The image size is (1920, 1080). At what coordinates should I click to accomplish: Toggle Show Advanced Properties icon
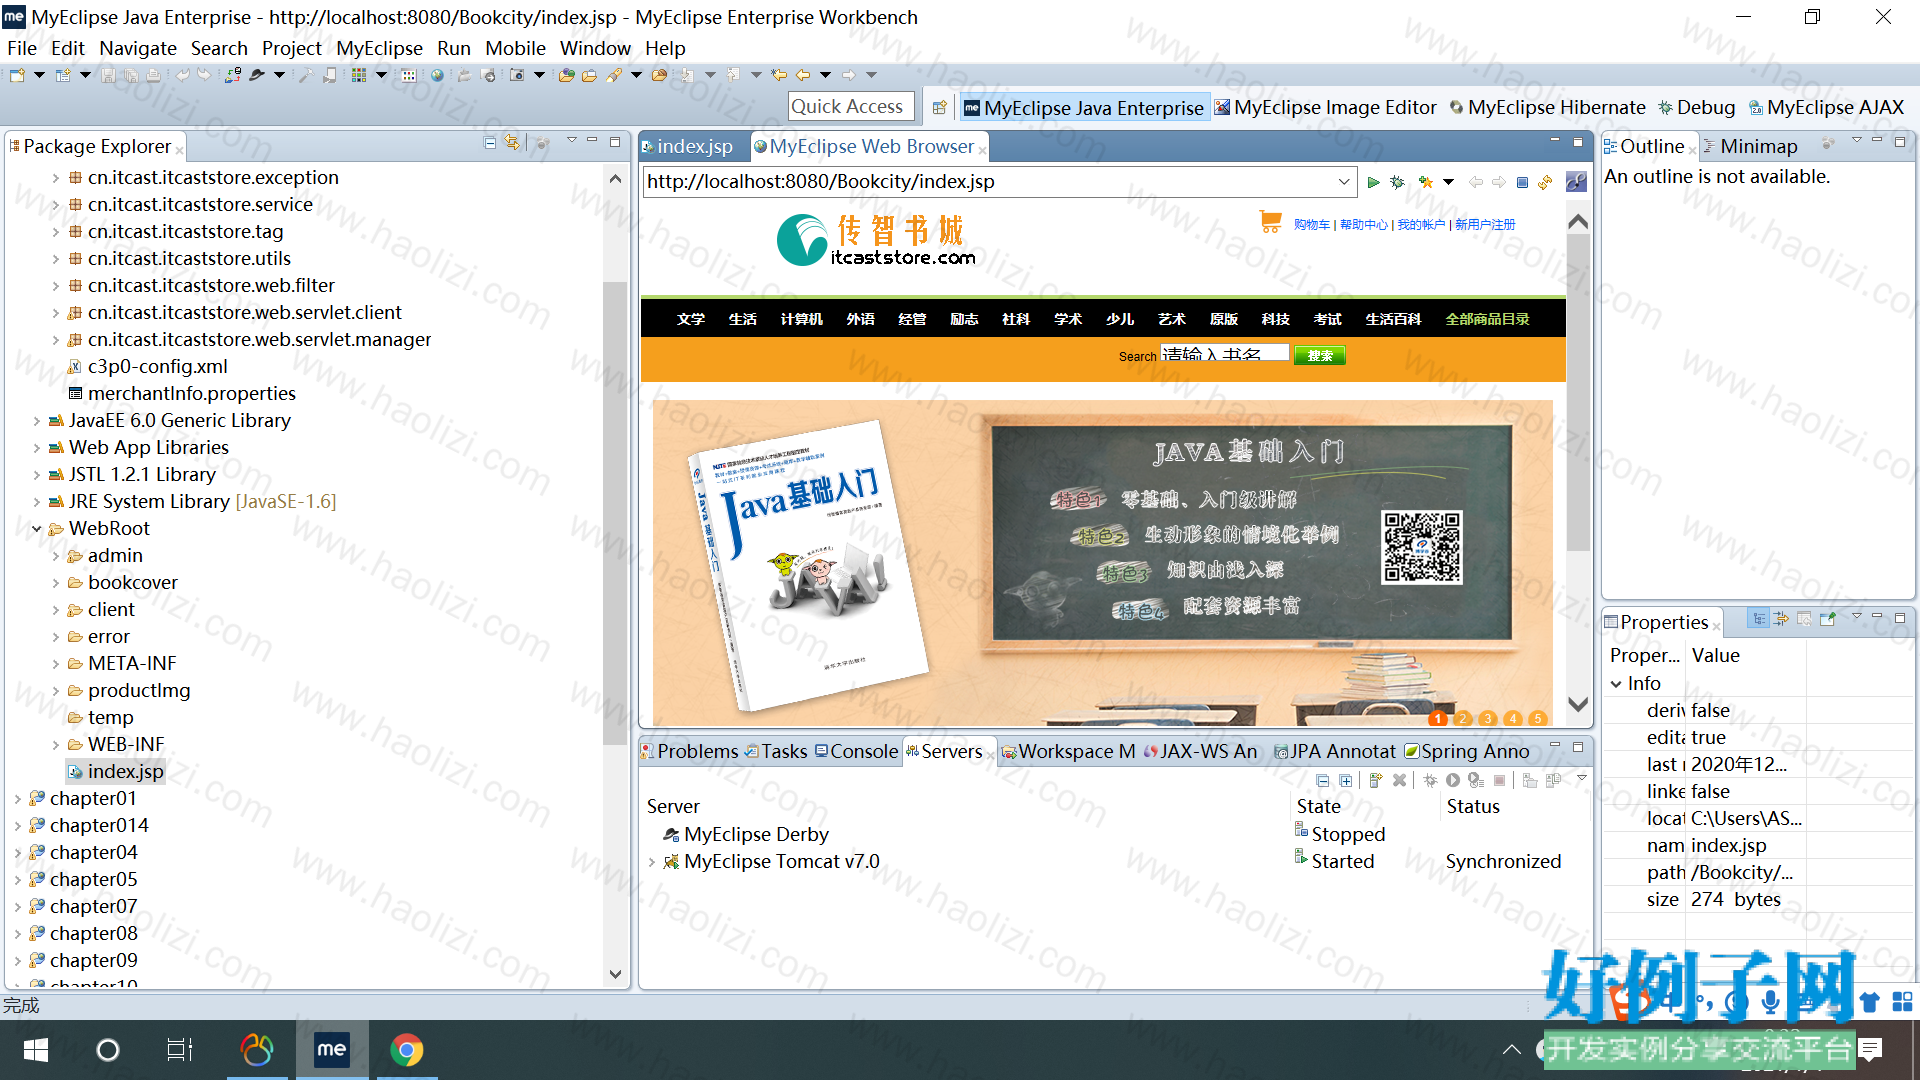[x=1781, y=619]
